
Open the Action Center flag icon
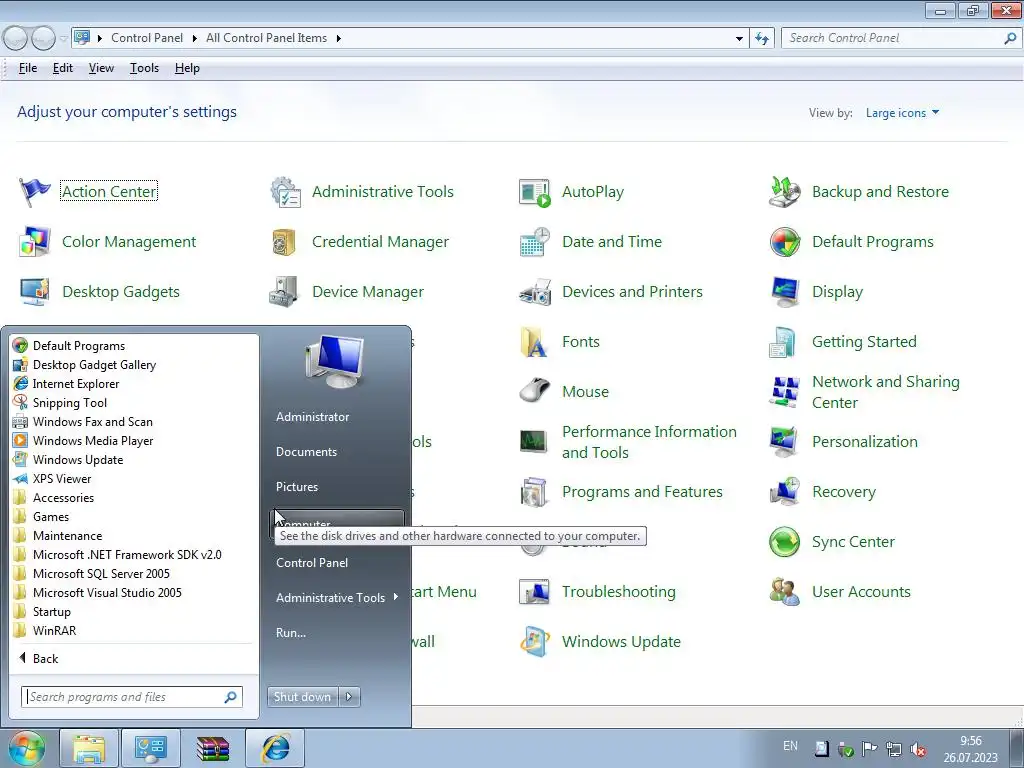click(x=34, y=192)
